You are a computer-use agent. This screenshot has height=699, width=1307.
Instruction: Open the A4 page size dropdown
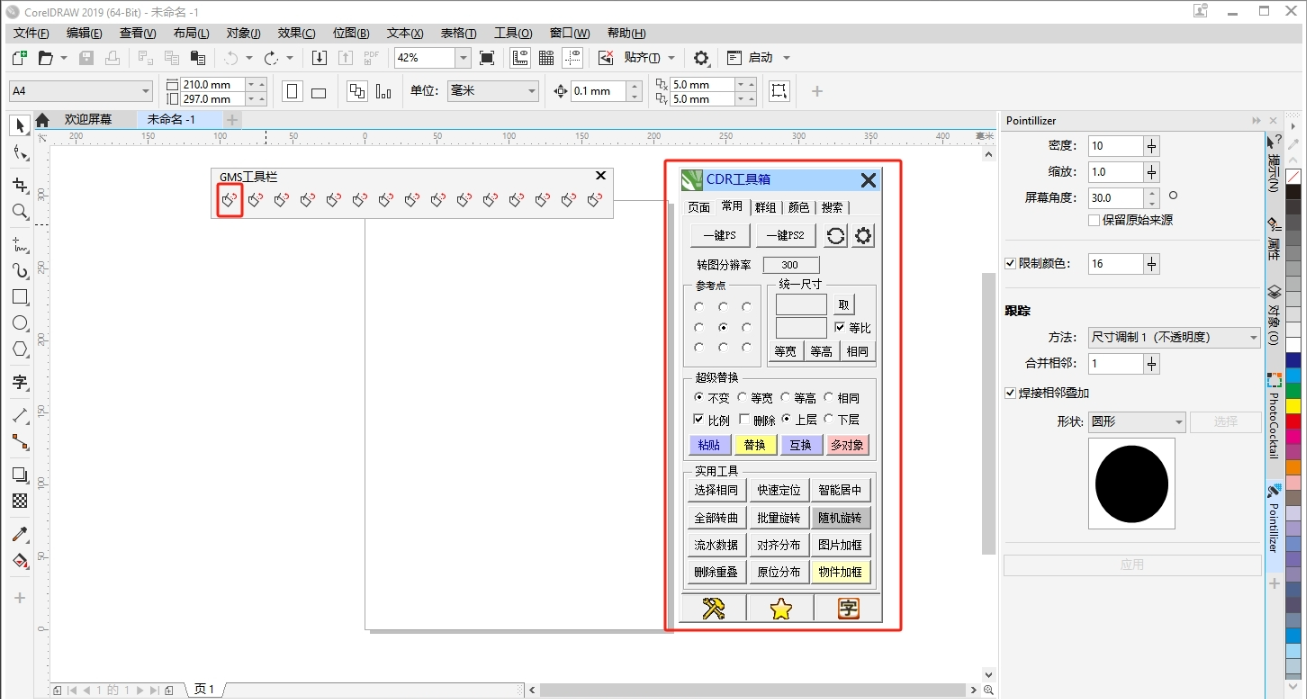coord(146,91)
